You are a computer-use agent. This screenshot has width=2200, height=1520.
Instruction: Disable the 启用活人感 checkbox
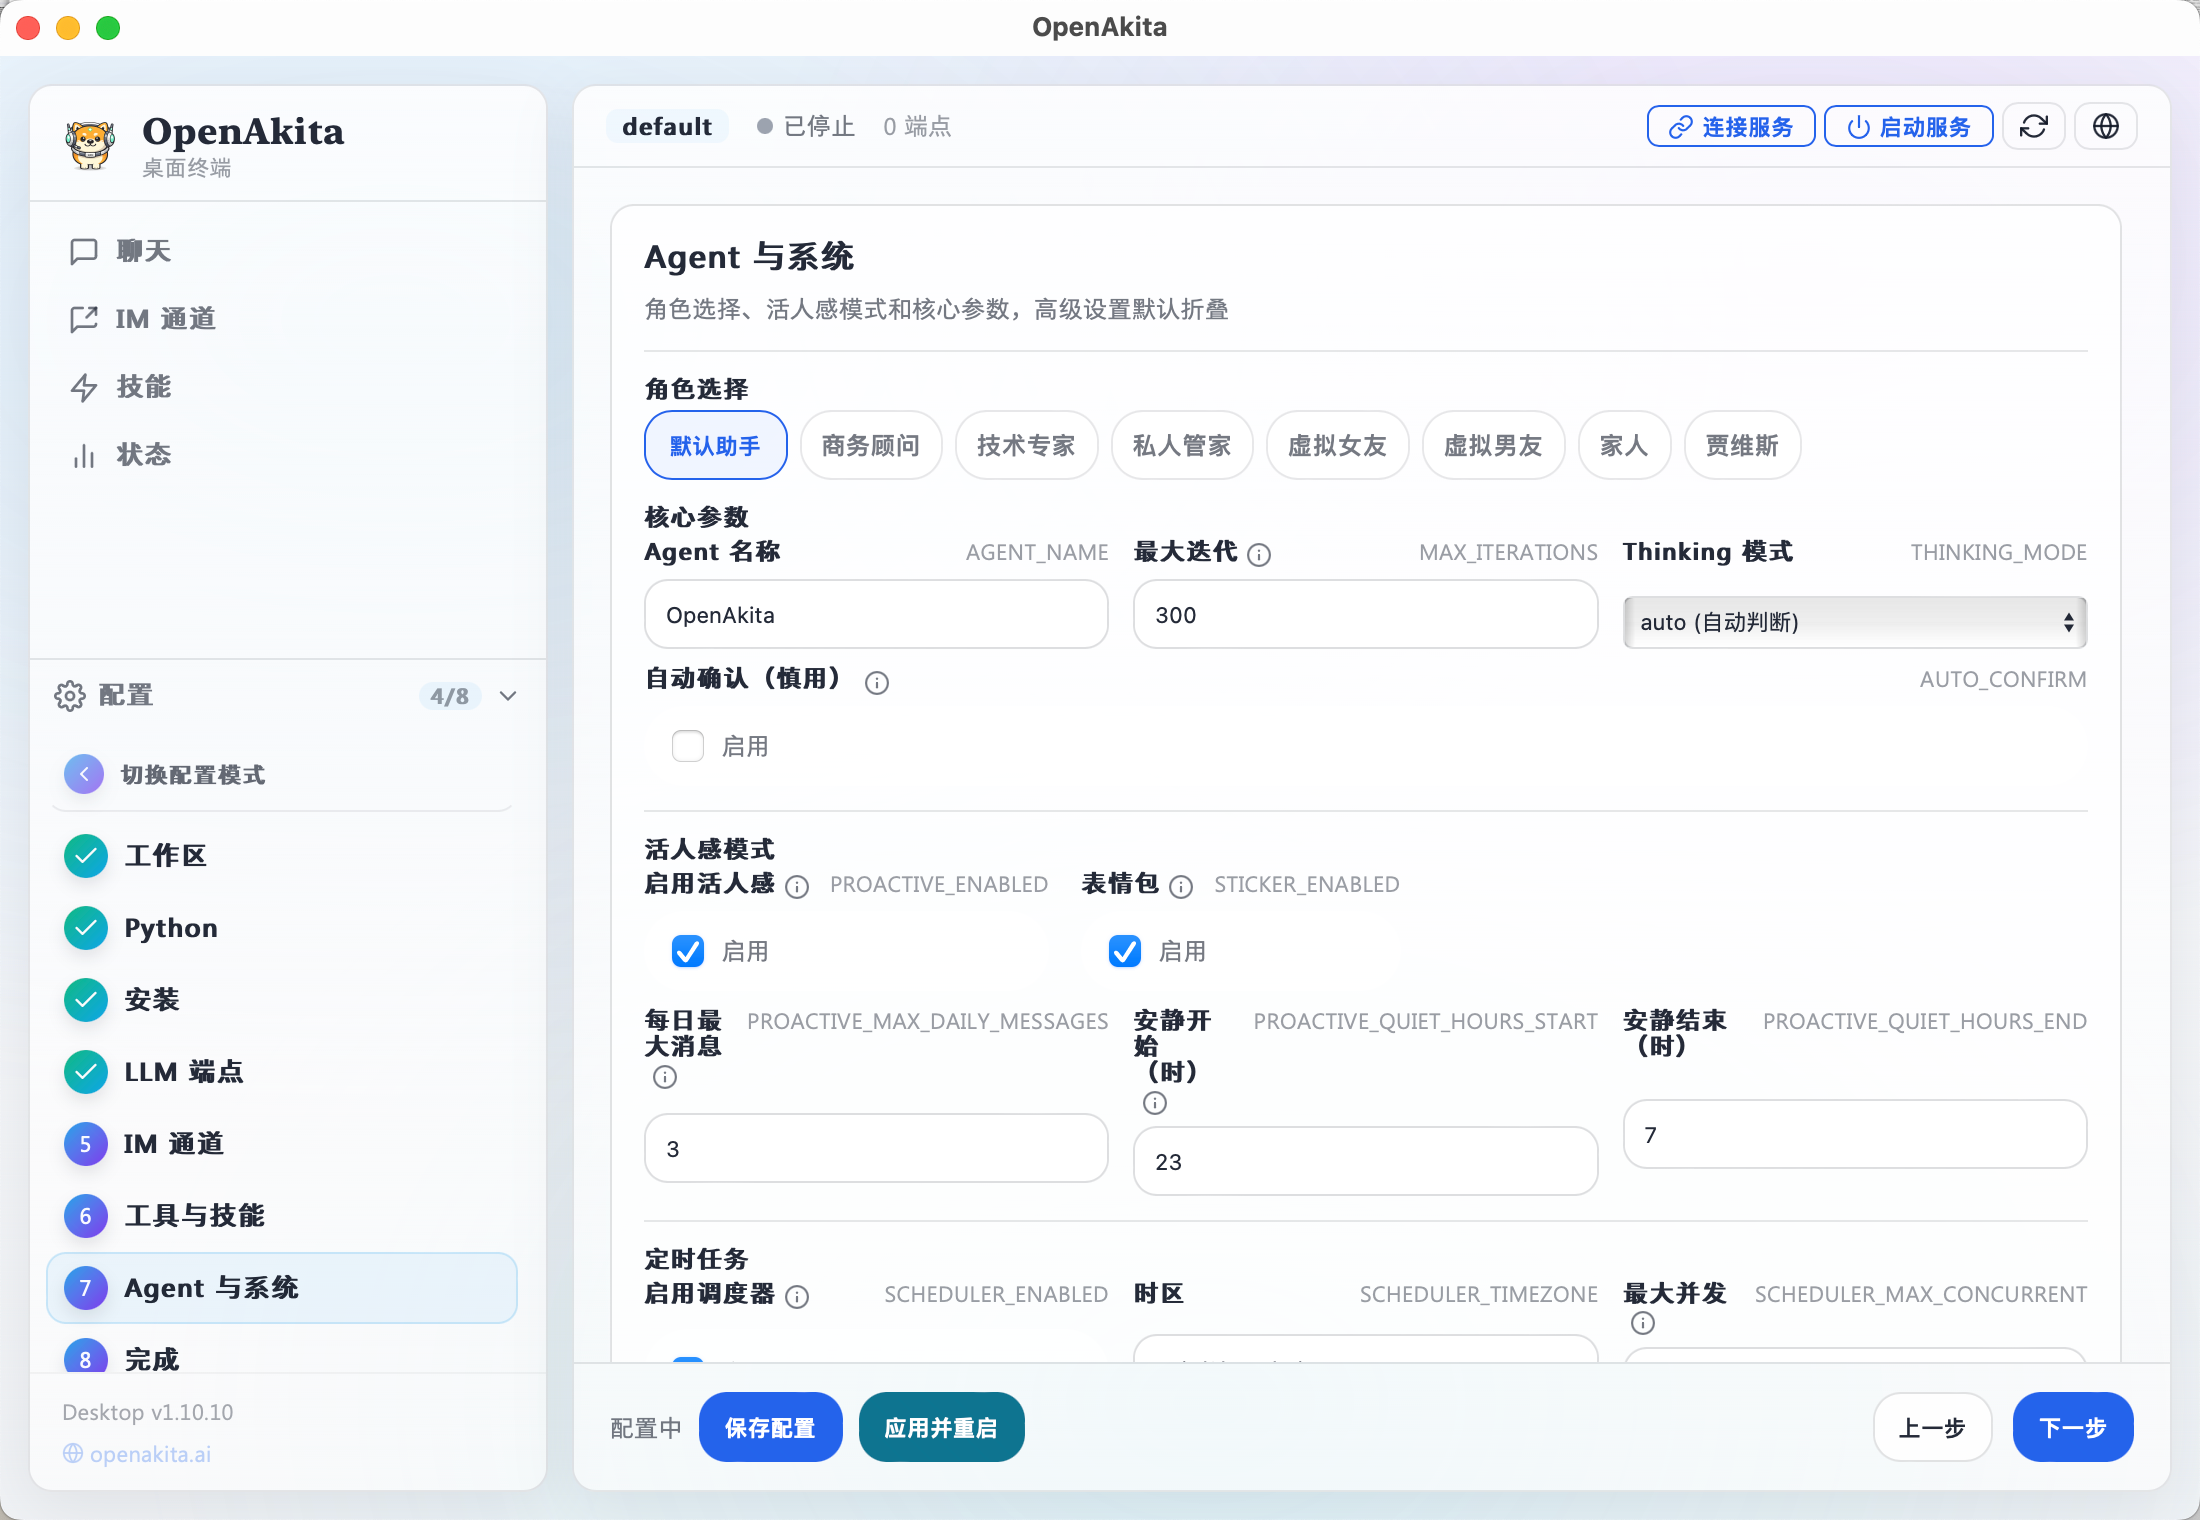[687, 951]
